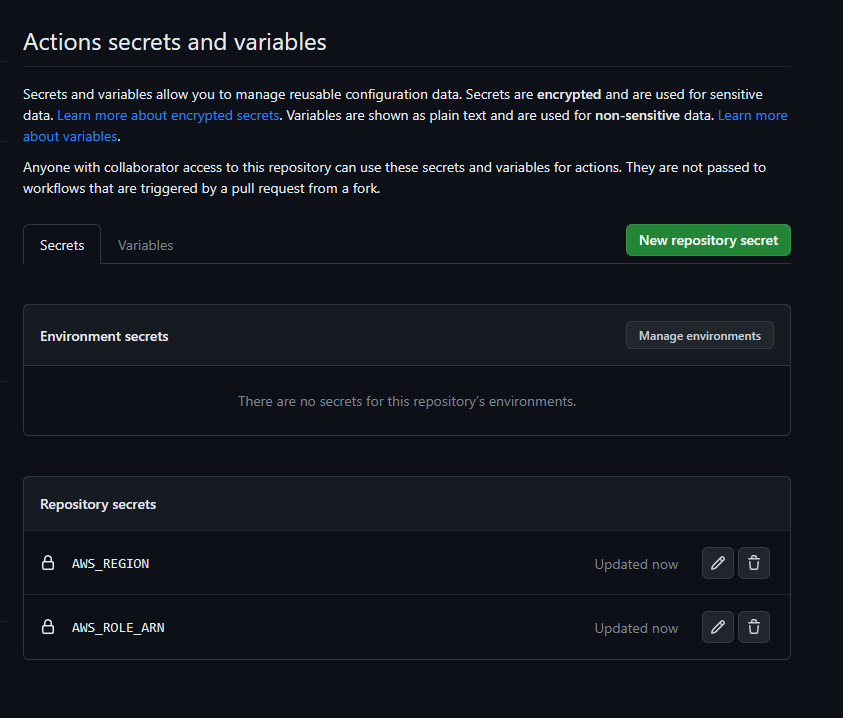
Task: Click the Repository secrets heading
Action: click(x=98, y=504)
